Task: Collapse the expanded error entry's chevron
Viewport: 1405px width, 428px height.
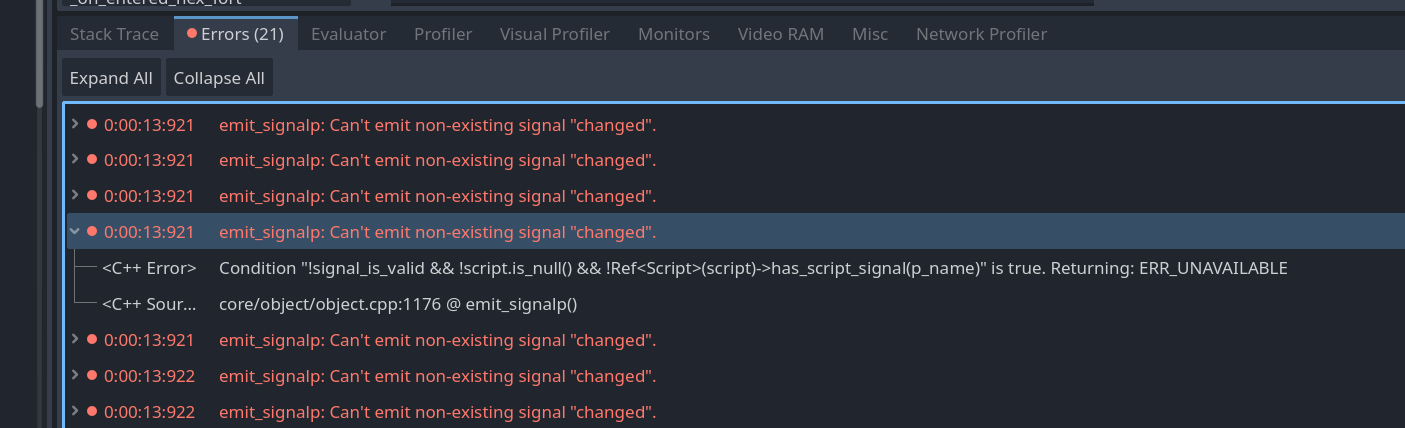Action: [75, 231]
